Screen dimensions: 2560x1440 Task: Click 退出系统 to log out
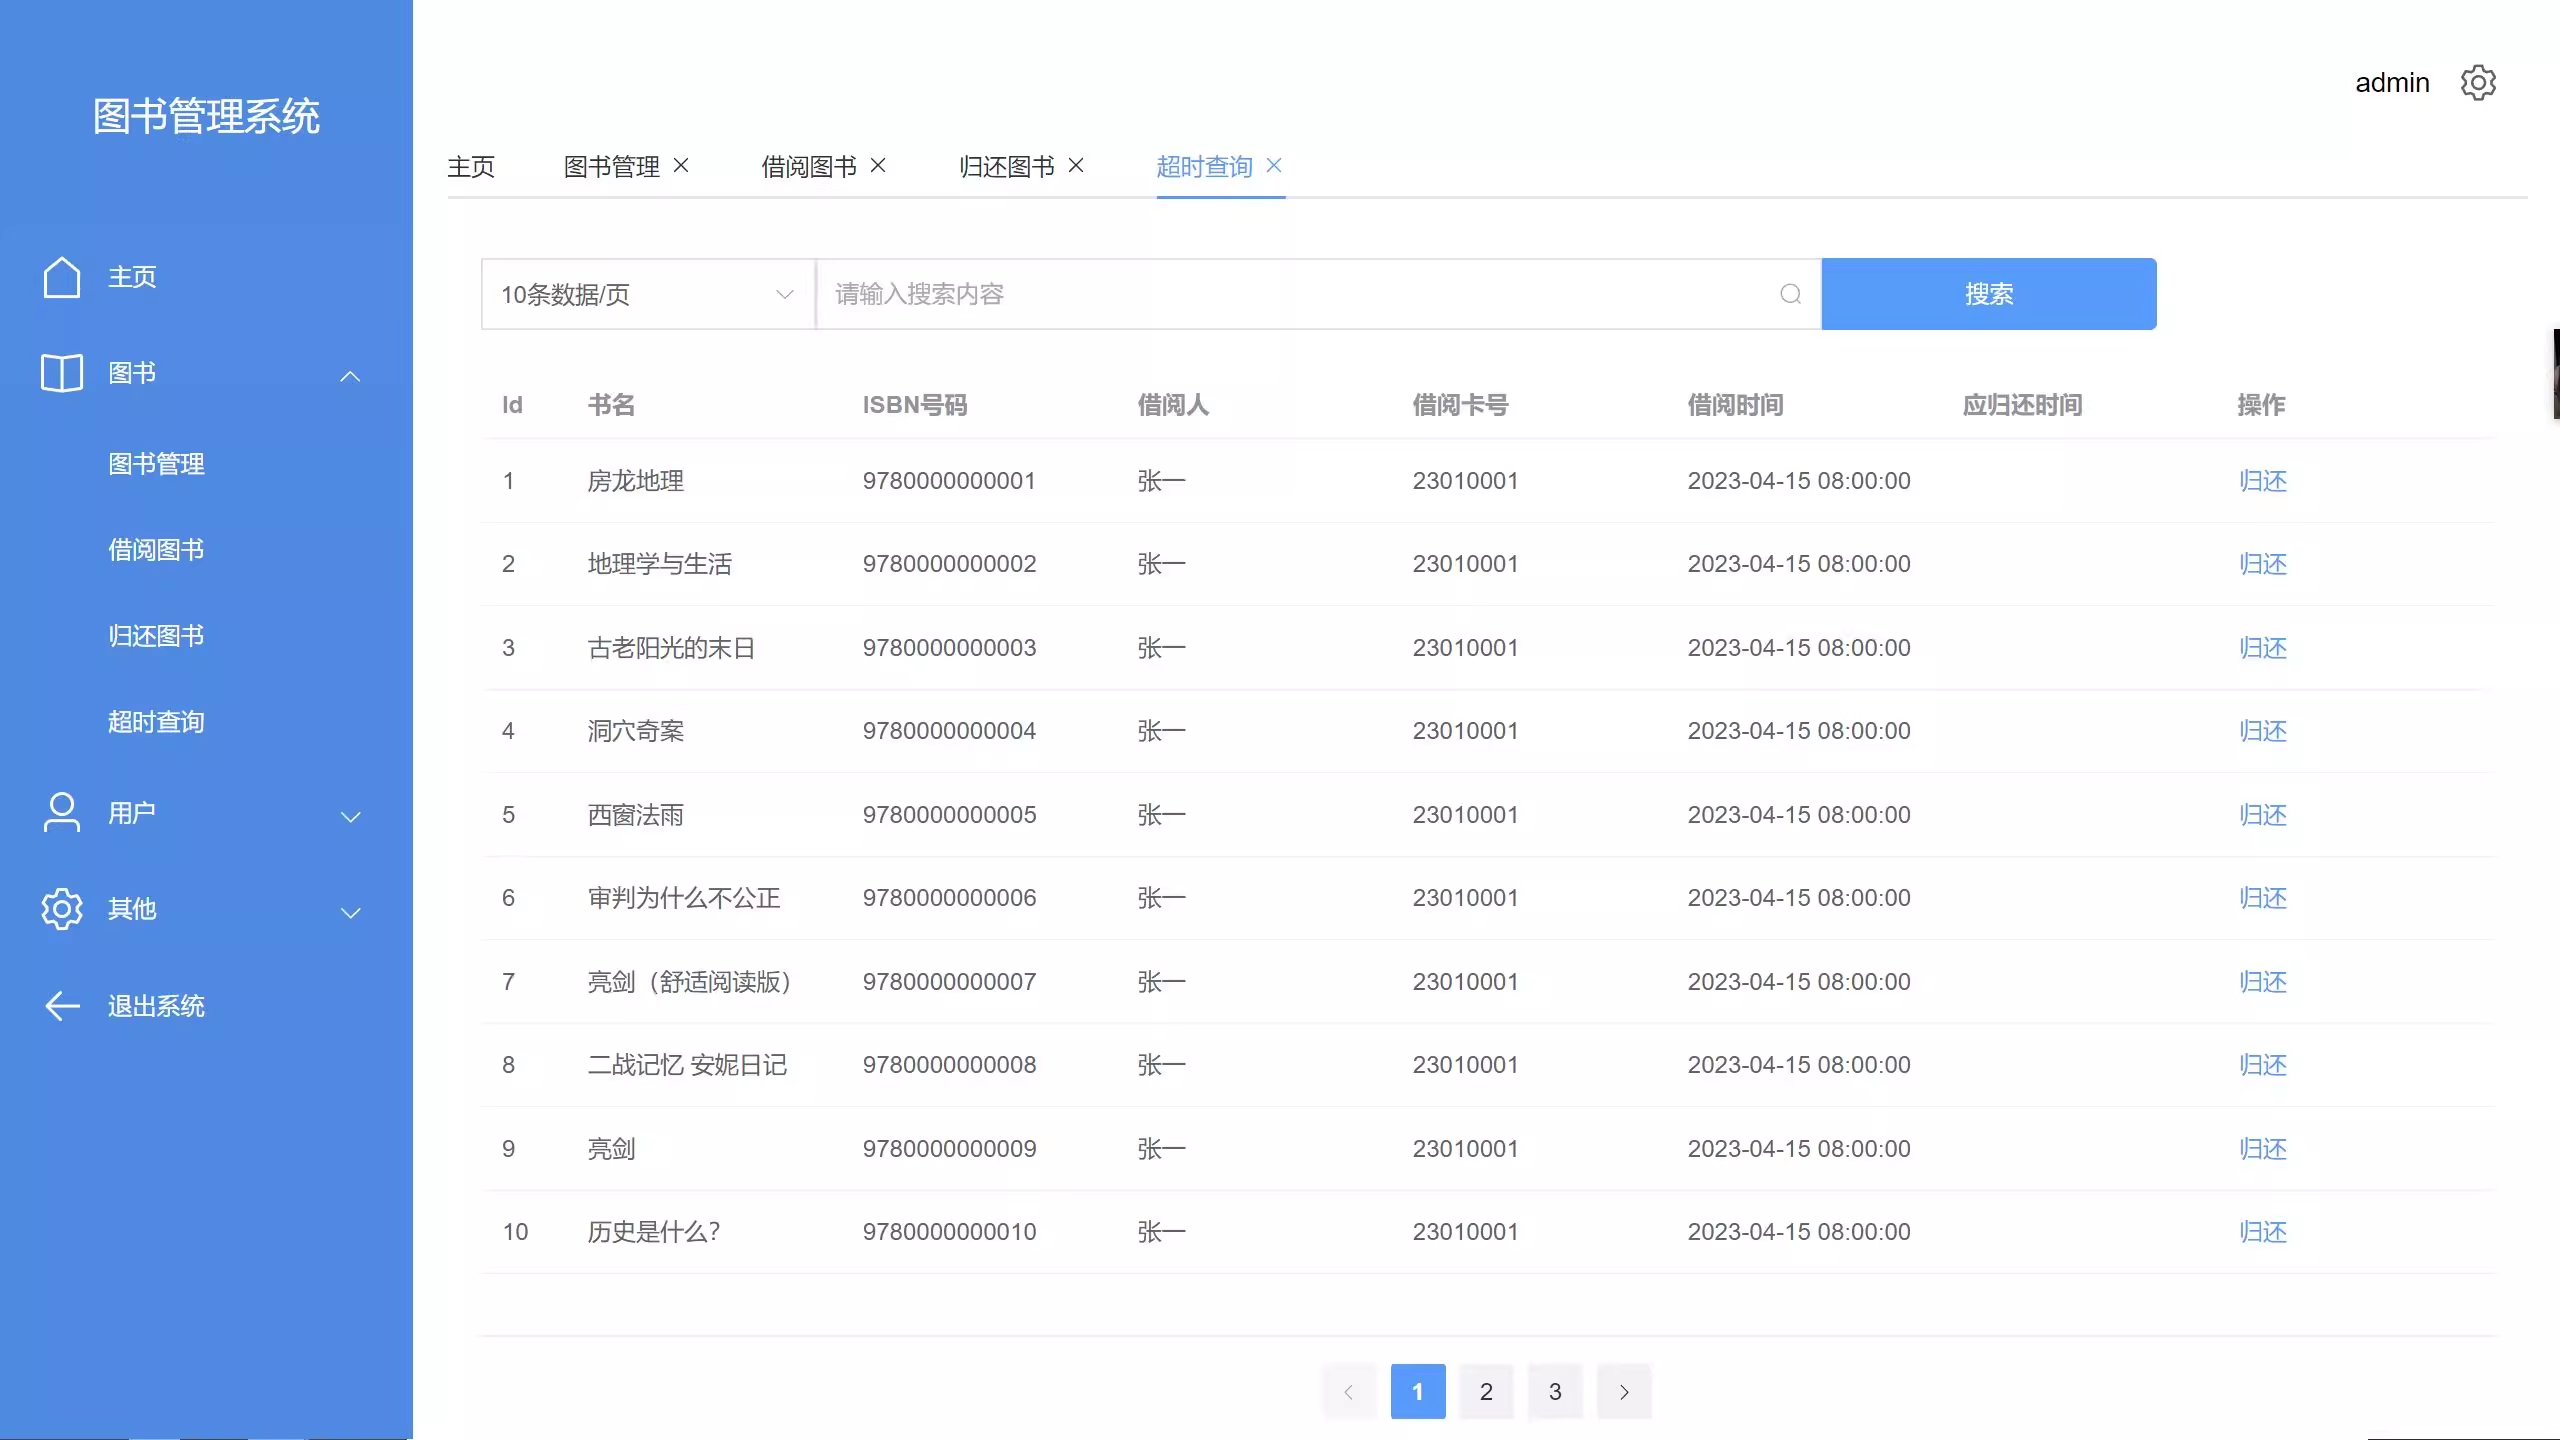[156, 1006]
